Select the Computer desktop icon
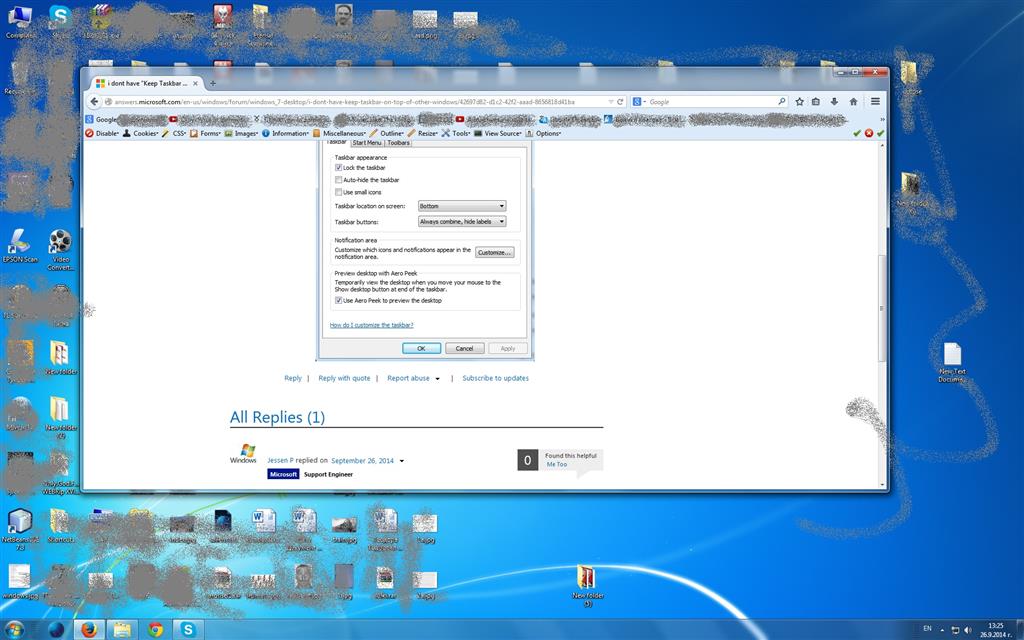 tap(20, 22)
